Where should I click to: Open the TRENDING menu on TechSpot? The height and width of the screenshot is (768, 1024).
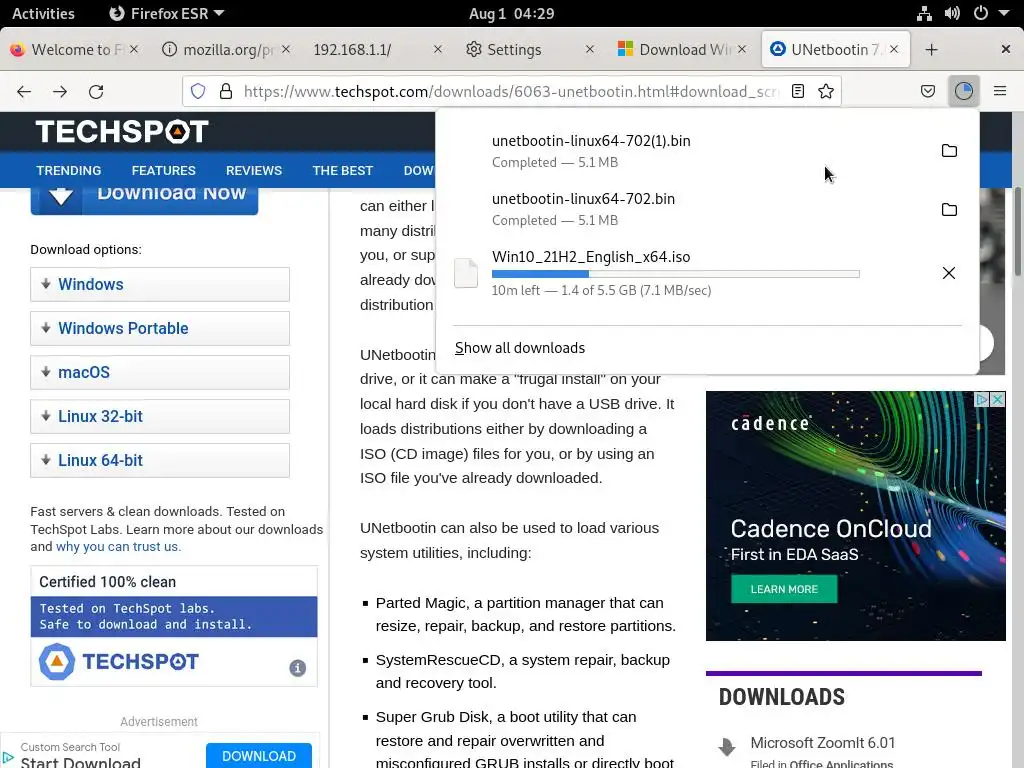[x=69, y=170]
